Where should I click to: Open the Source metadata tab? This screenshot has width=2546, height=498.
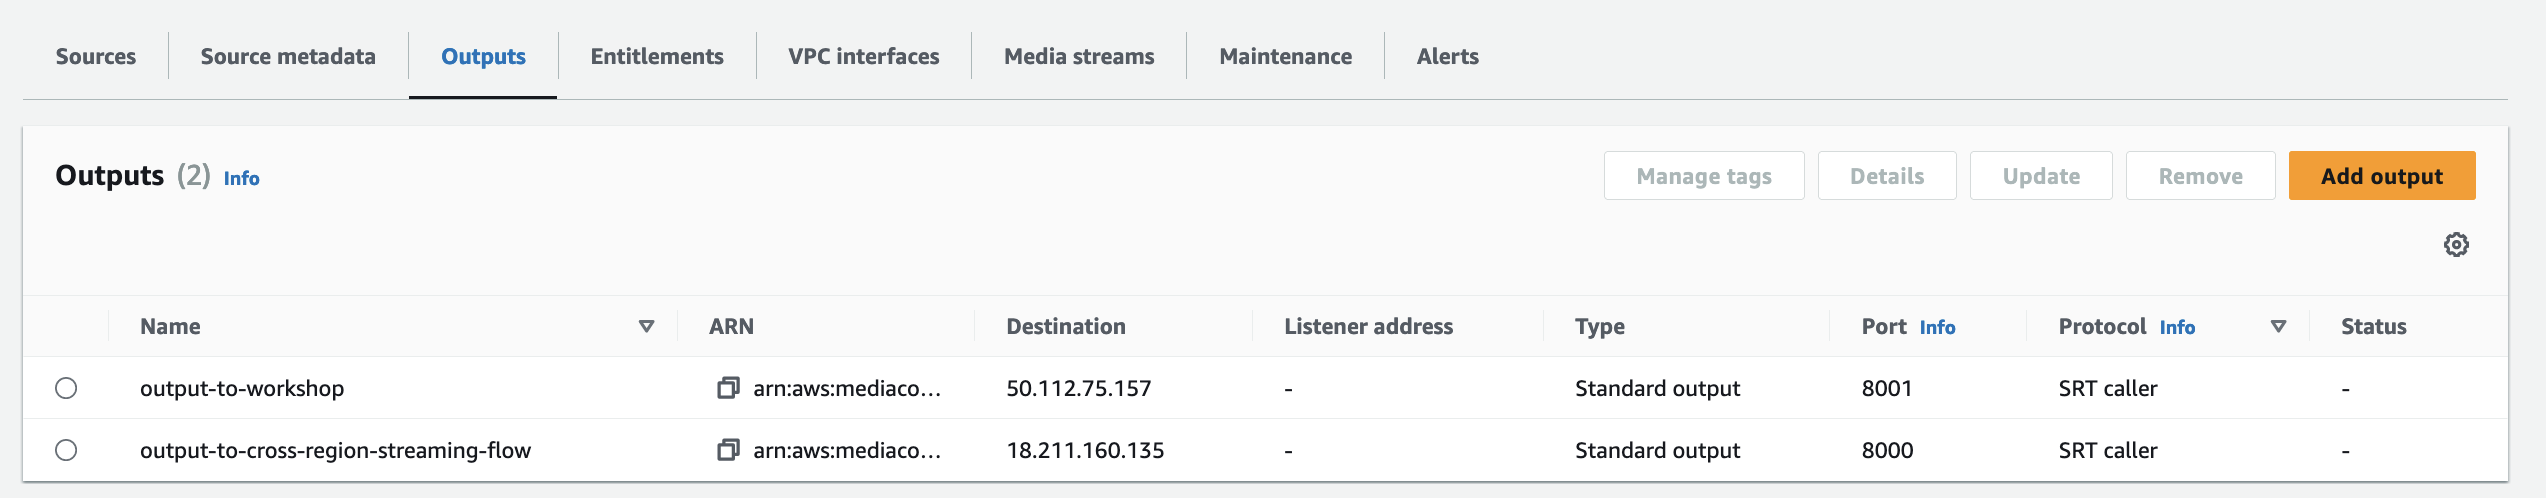[288, 57]
